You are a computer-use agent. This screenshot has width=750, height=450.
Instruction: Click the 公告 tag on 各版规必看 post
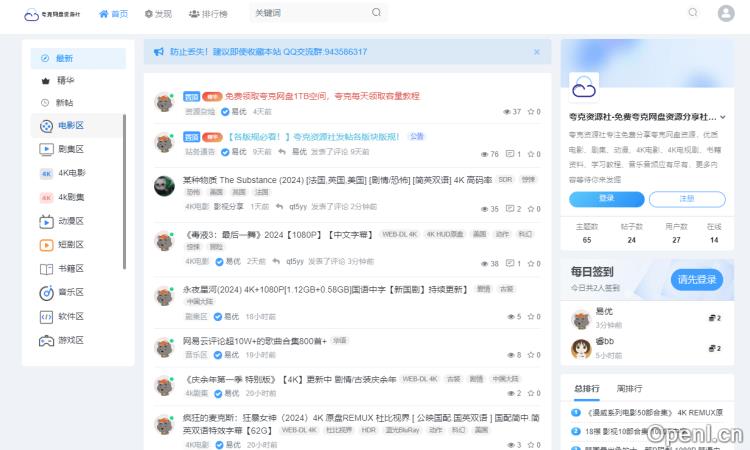click(417, 136)
